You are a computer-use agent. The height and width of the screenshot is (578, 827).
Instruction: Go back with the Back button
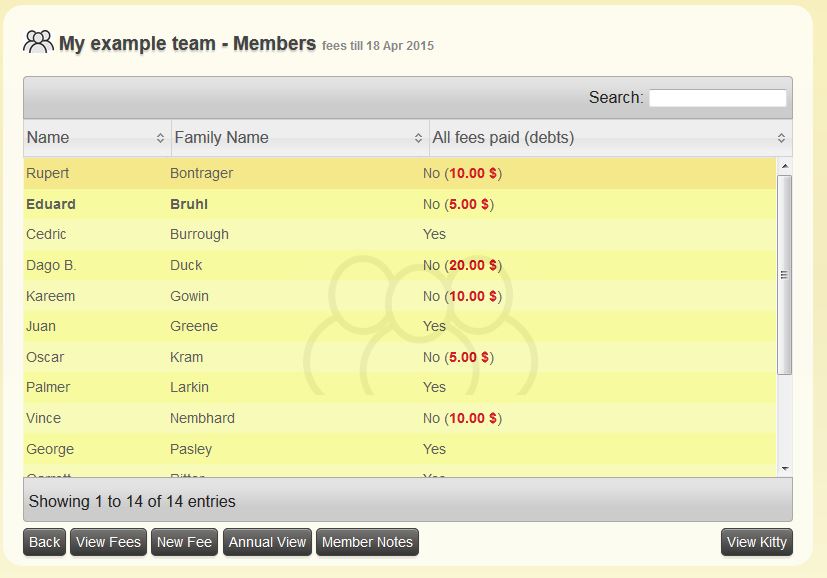(43, 542)
